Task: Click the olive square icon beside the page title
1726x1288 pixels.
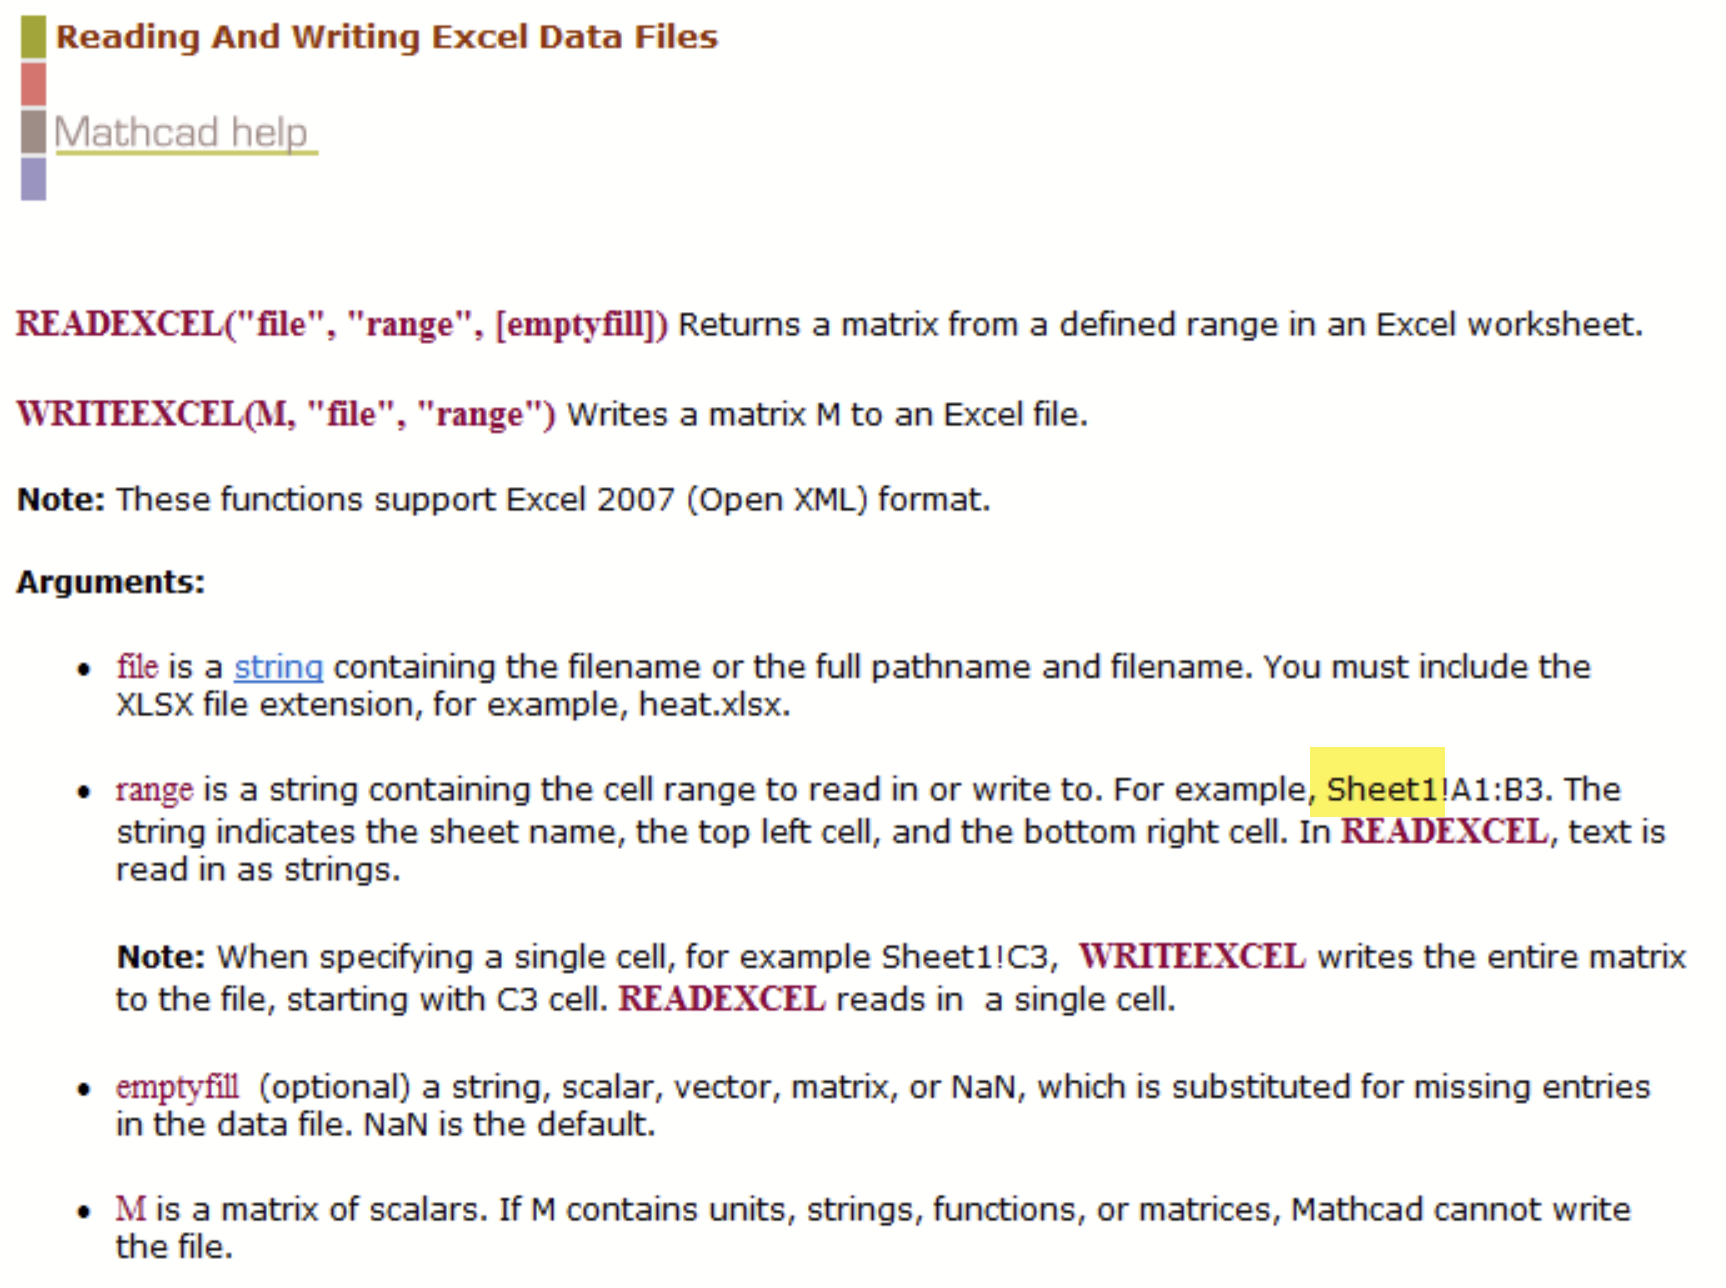Action: (33, 35)
